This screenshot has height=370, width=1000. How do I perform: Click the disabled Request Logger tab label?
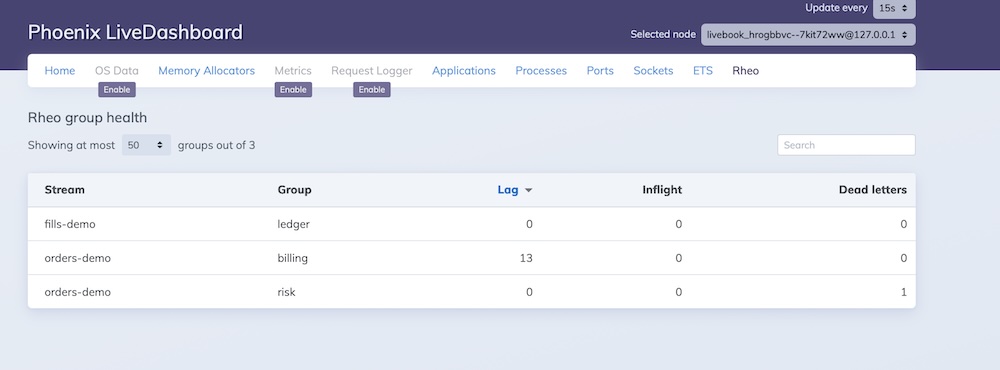click(x=372, y=71)
